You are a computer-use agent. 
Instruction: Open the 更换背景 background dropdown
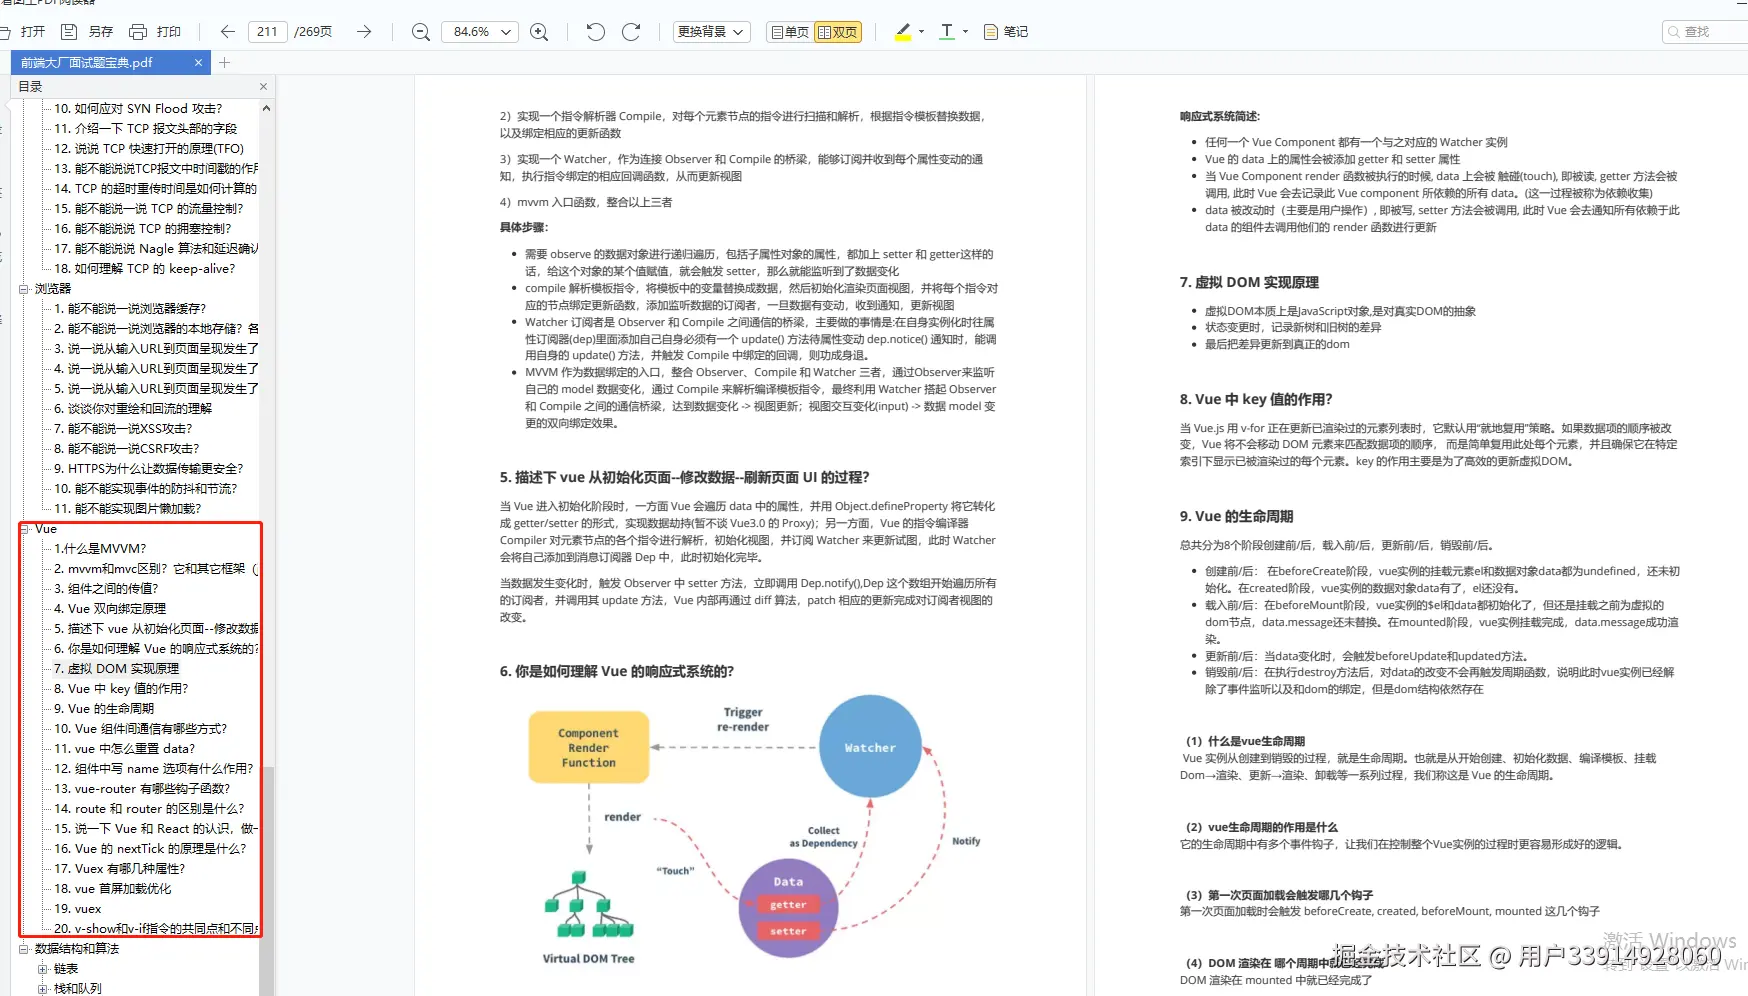point(712,32)
